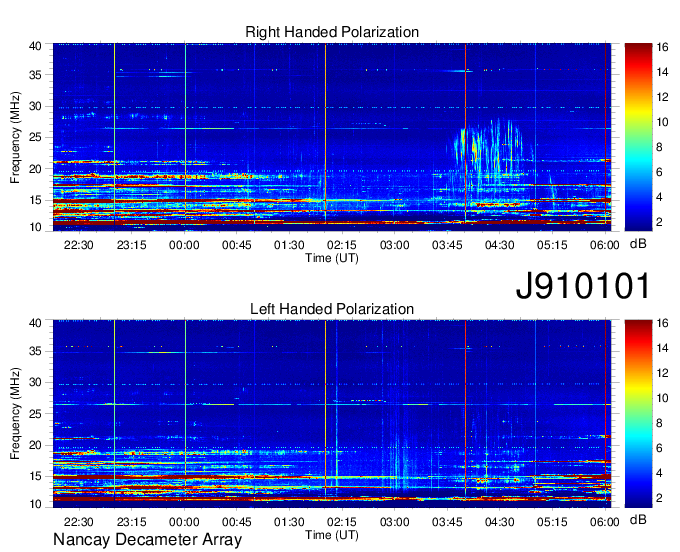Click the red vertical line near 04:00 in Right Handed spectrogram

point(465,132)
